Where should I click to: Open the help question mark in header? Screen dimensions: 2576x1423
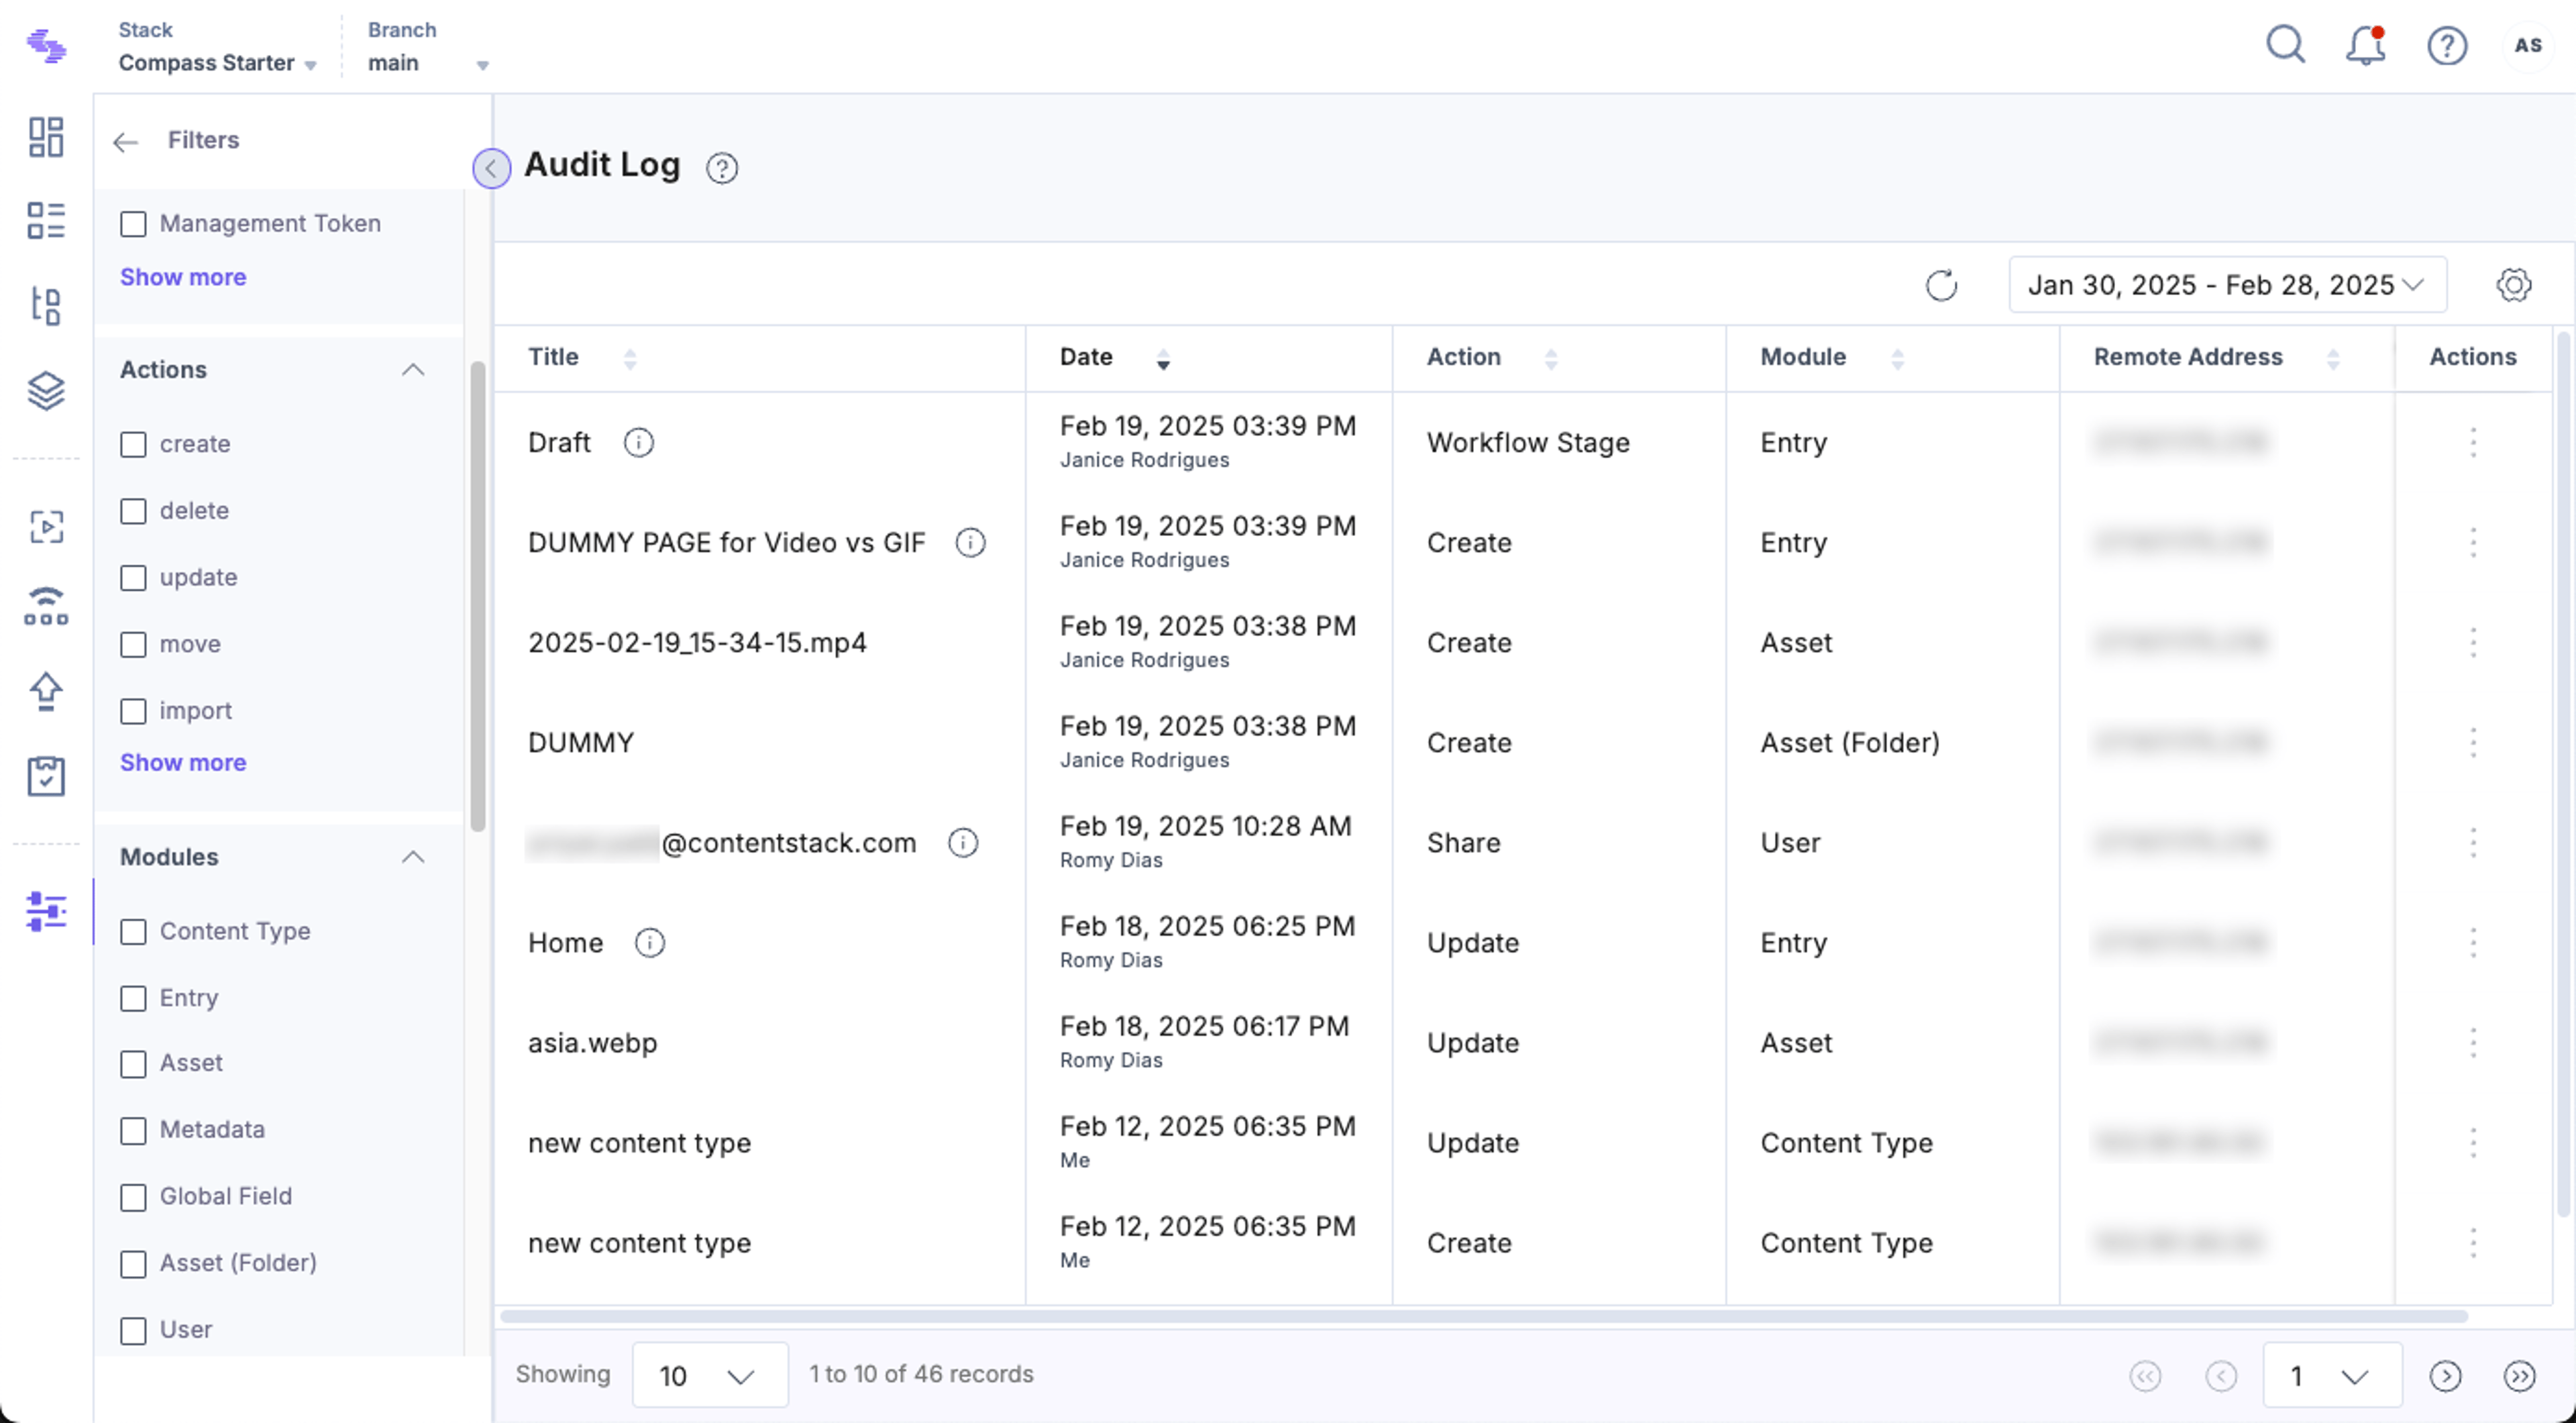coord(2447,46)
